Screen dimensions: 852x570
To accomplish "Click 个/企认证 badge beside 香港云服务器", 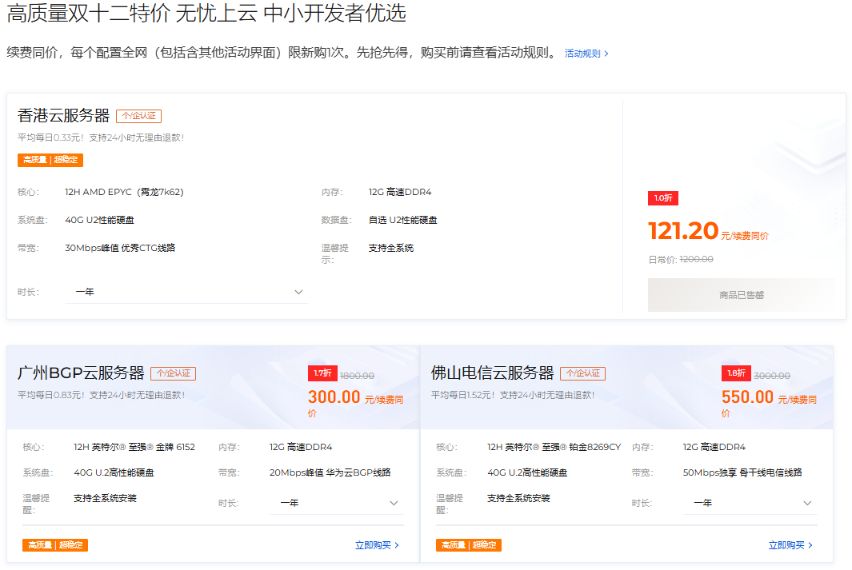I will [139, 116].
